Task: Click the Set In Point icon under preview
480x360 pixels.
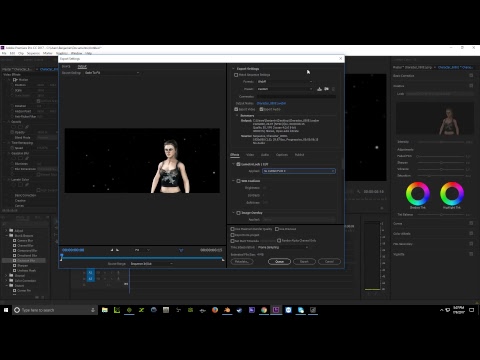Action: [x=112, y=250]
